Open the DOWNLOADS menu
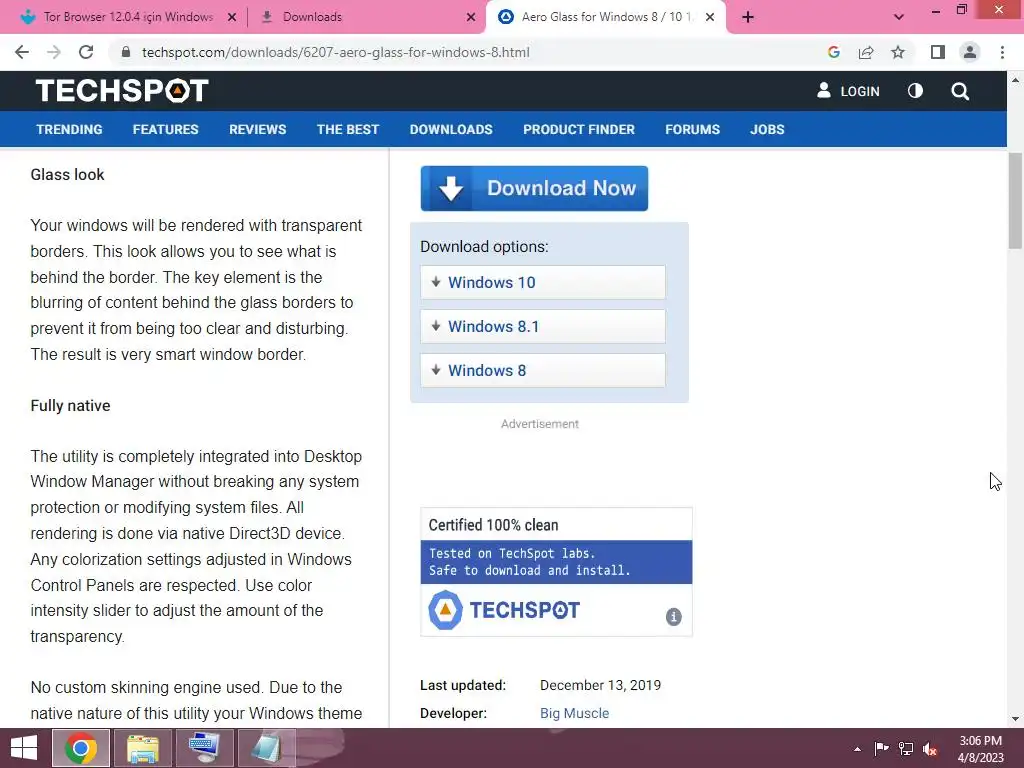Viewport: 1024px width, 768px height. coord(451,129)
